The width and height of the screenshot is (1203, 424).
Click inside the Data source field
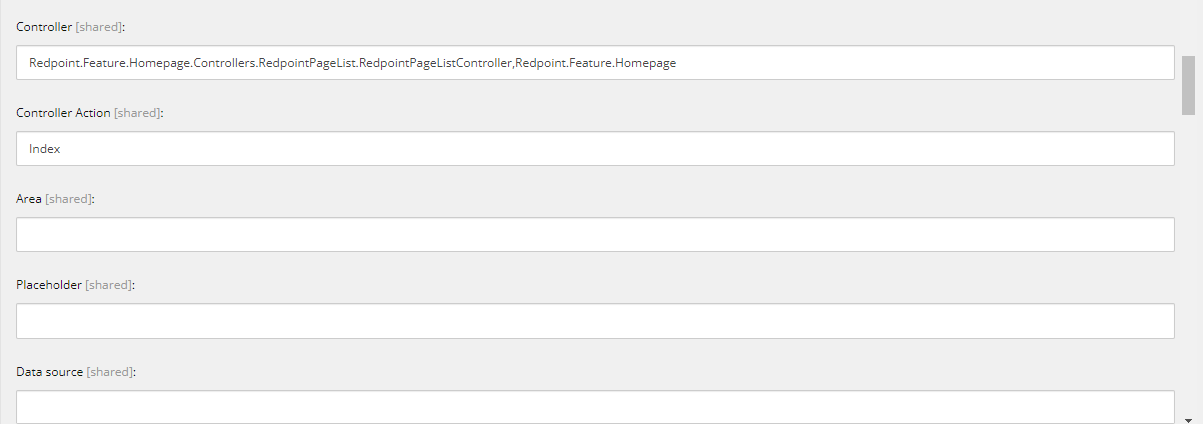point(595,405)
